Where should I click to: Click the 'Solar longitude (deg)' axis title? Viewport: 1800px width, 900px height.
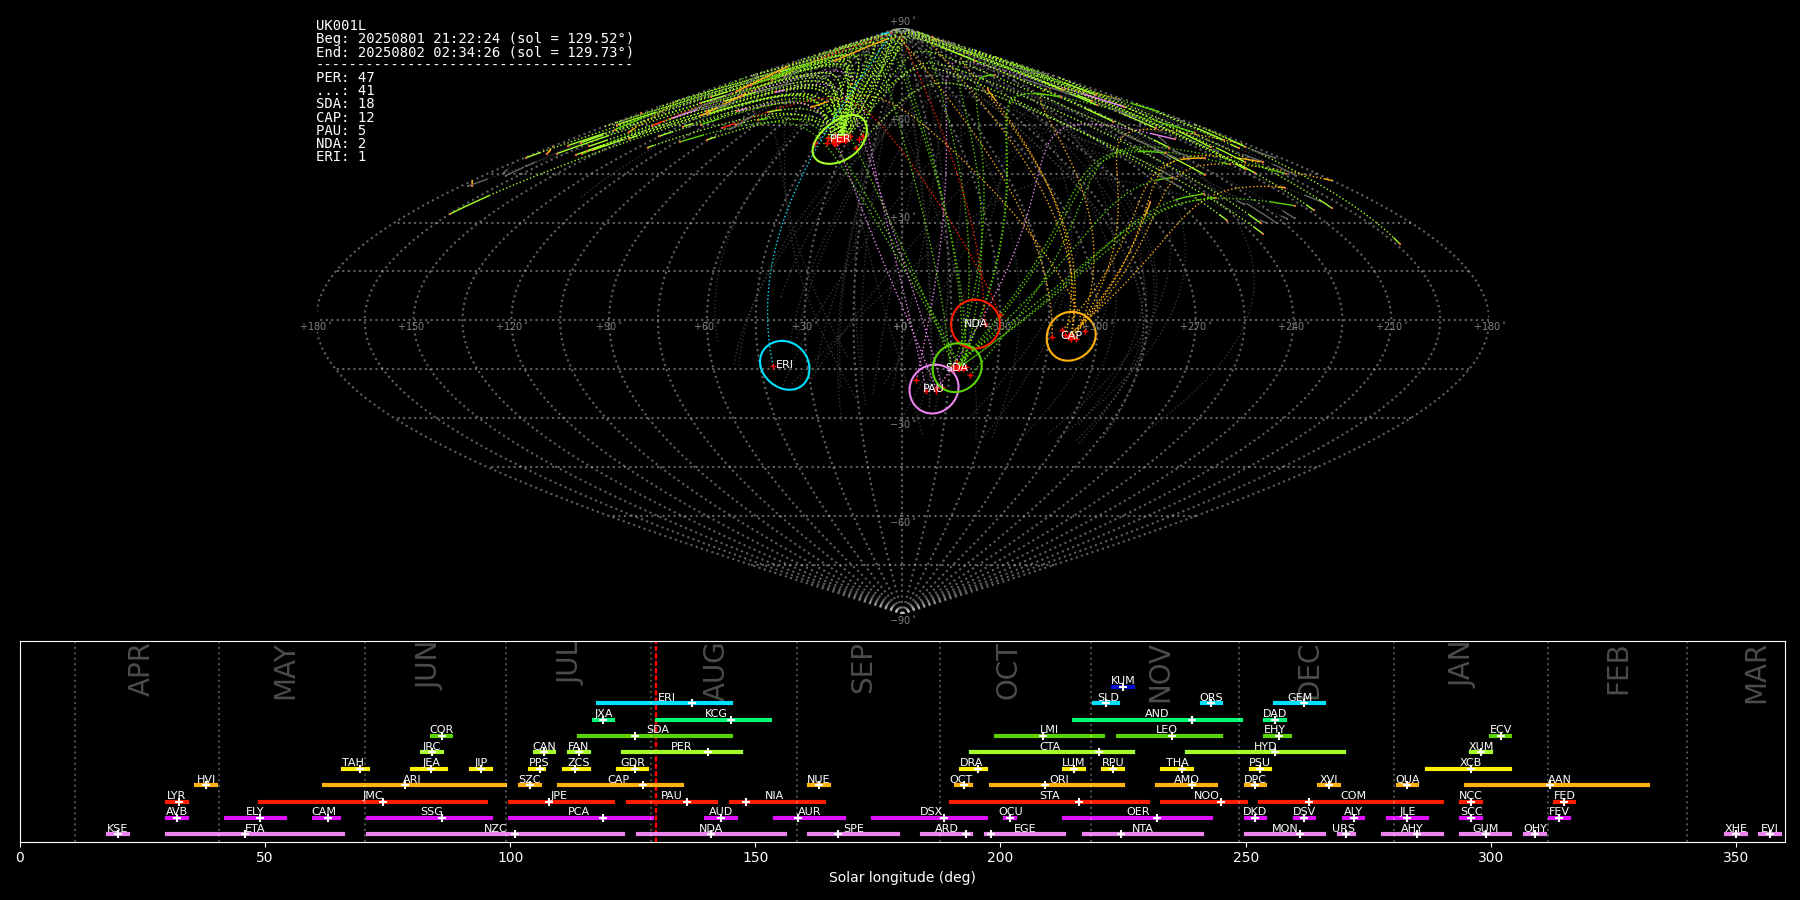coord(902,878)
